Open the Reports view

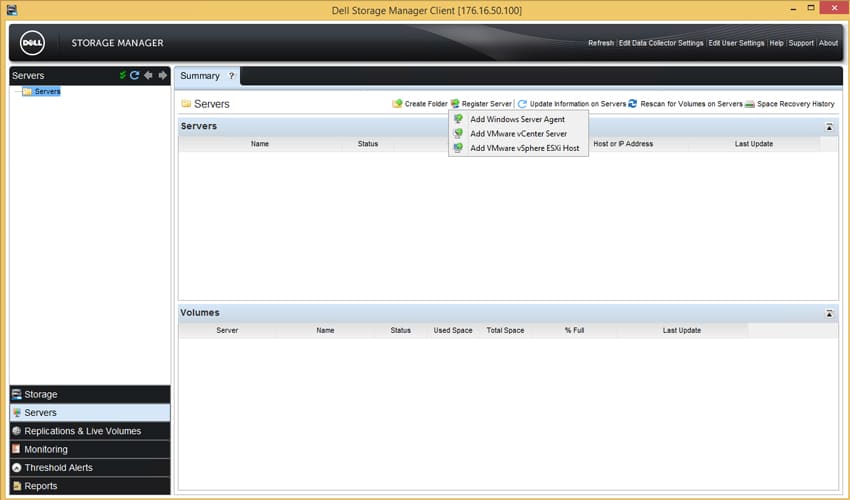click(90, 486)
